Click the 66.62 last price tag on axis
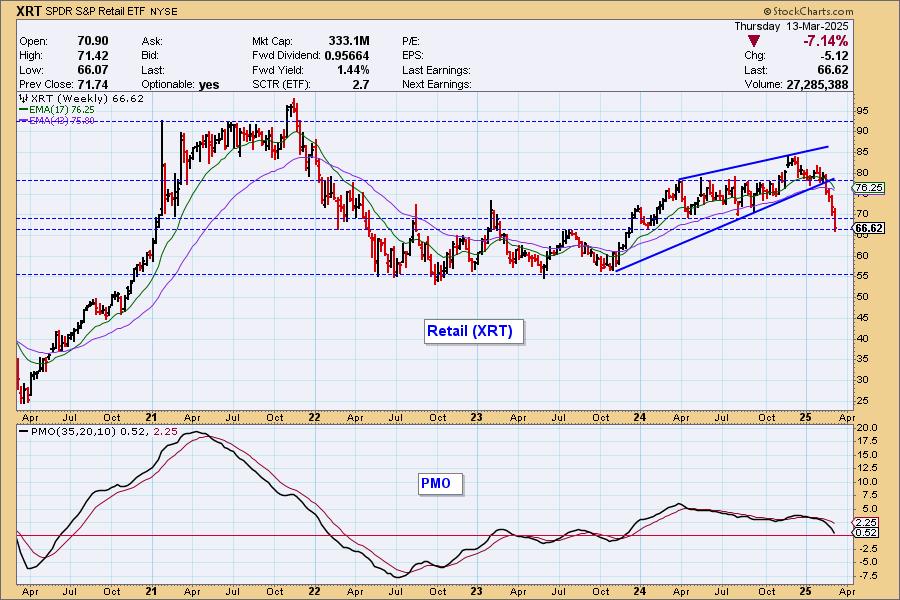The width and height of the screenshot is (900, 600). pos(869,228)
